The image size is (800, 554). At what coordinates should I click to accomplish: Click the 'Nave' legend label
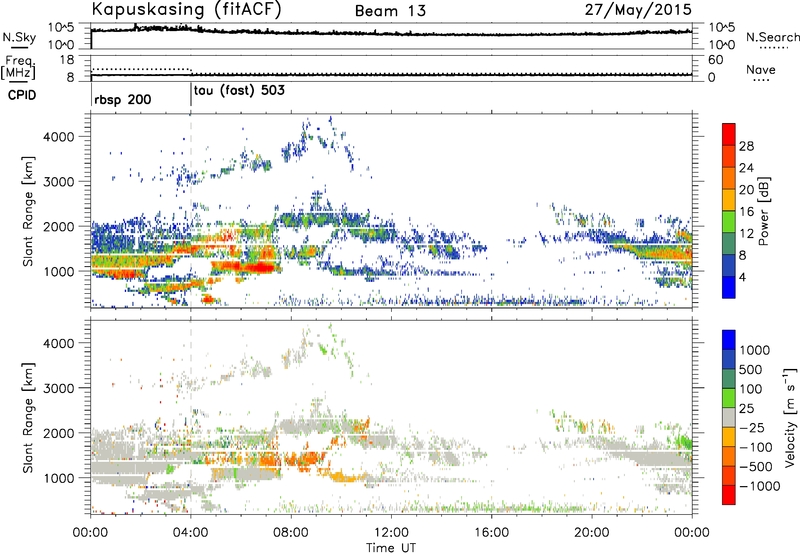pos(761,69)
